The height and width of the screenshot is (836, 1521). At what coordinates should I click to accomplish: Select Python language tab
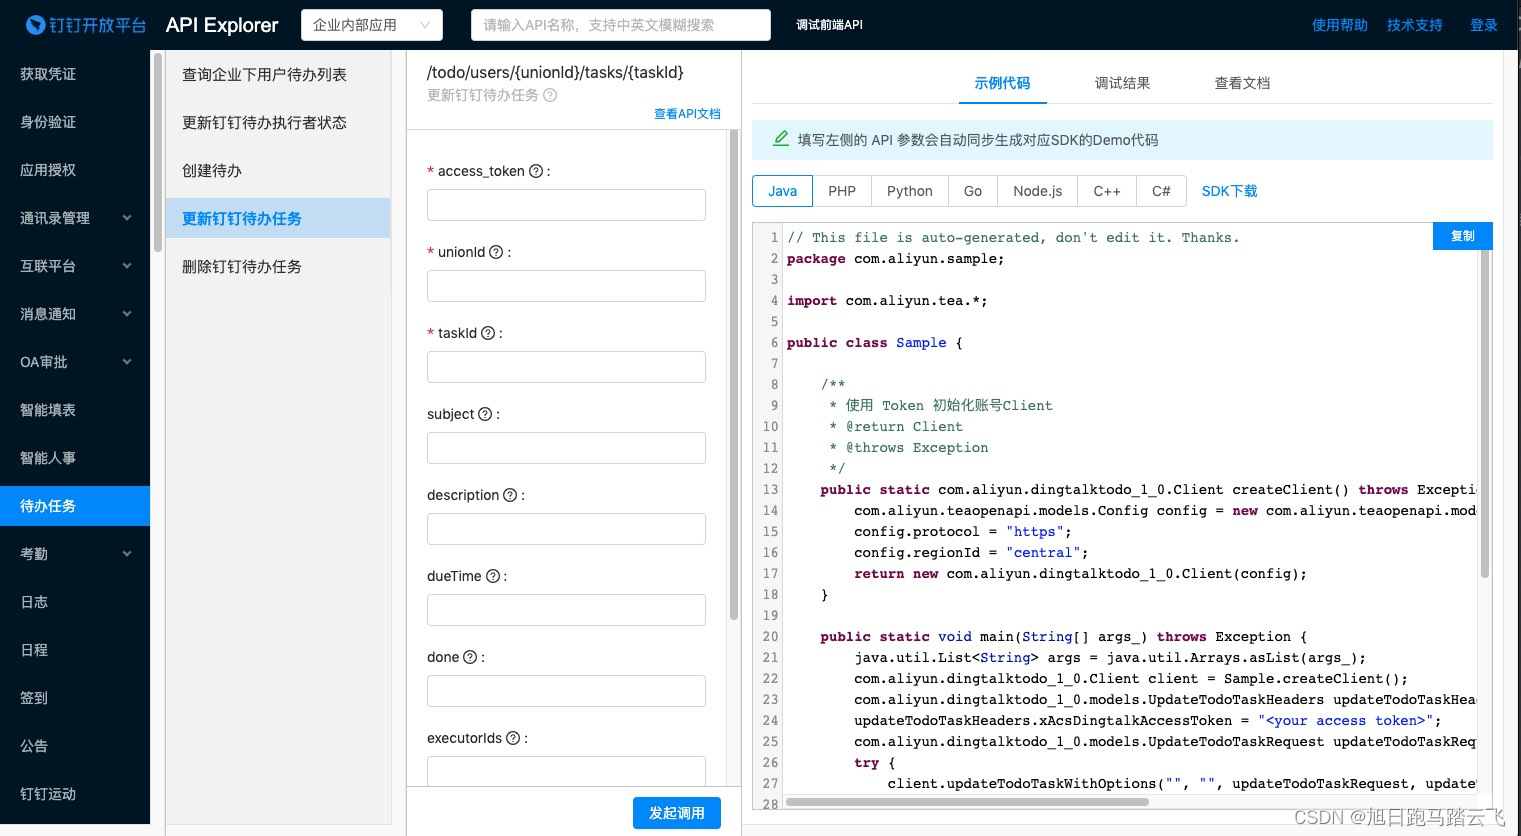pyautogui.click(x=910, y=191)
